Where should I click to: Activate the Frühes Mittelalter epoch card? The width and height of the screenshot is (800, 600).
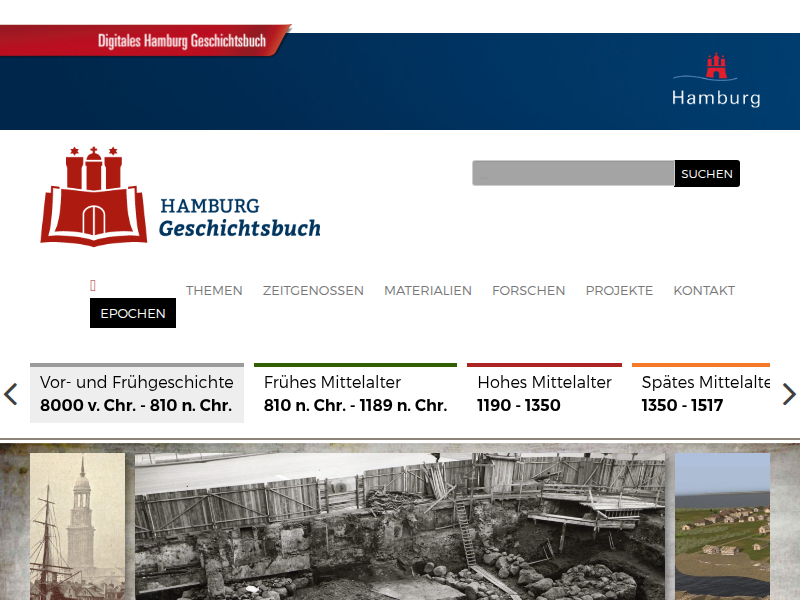[x=355, y=393]
